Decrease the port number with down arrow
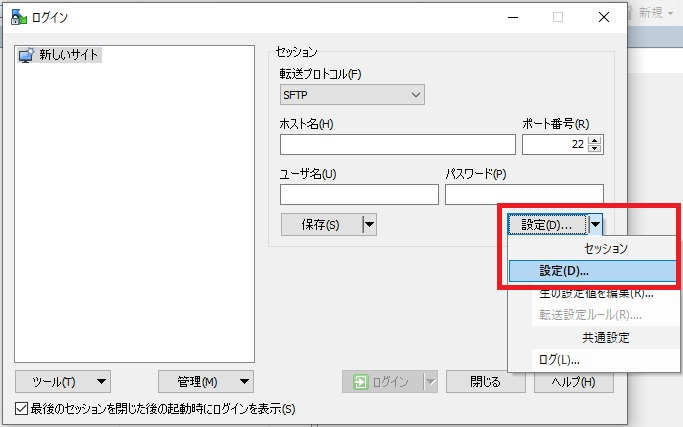The height and width of the screenshot is (427, 683). pyautogui.click(x=596, y=149)
